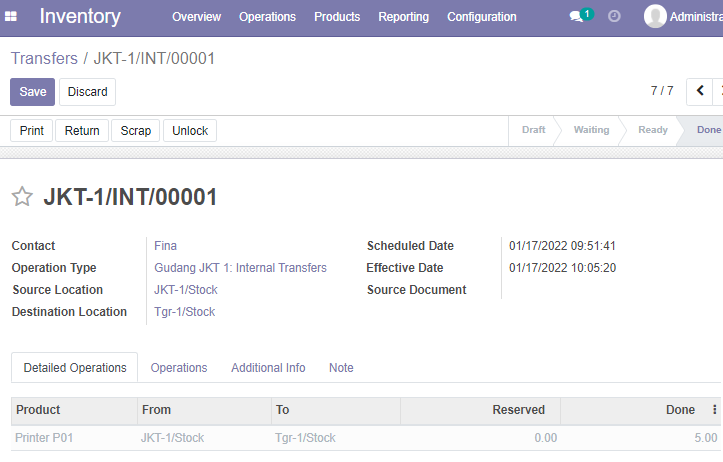This screenshot has height=462, width=723.
Task: Toggle the priority star next to JKT-1/INT/00001
Action: coord(22,196)
